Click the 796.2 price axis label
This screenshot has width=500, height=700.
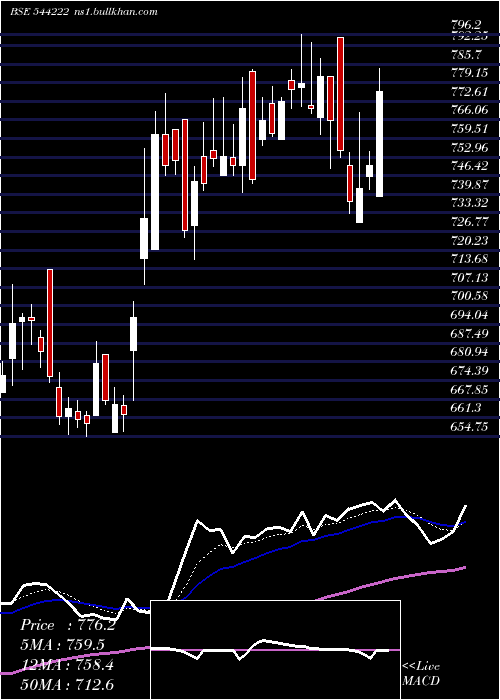[x=467, y=26]
